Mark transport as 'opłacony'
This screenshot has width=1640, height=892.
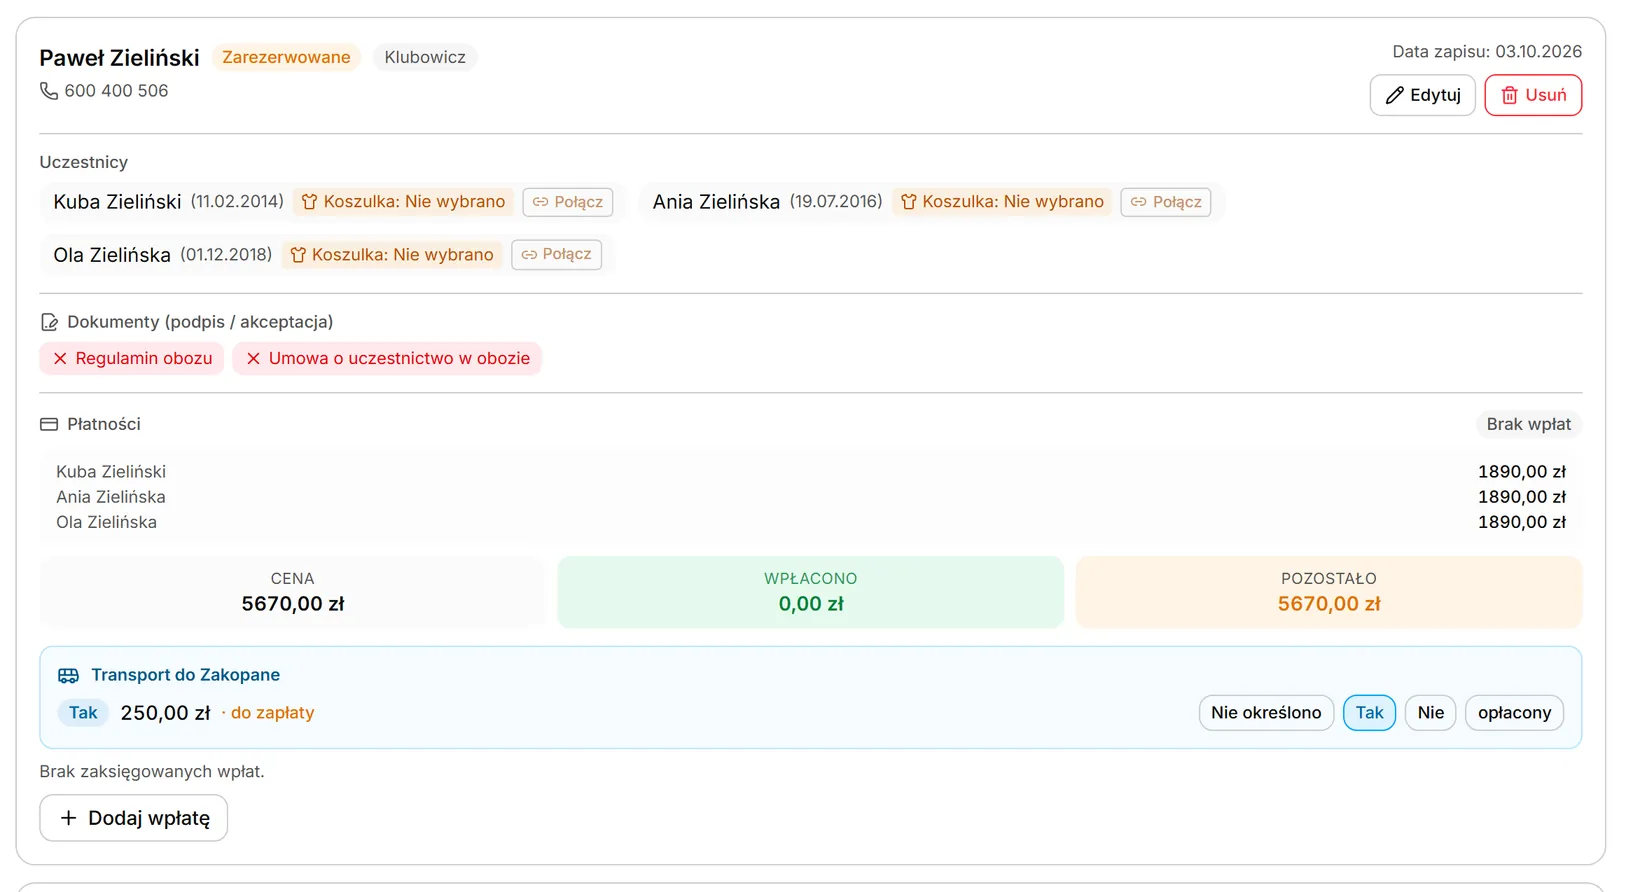1514,713
